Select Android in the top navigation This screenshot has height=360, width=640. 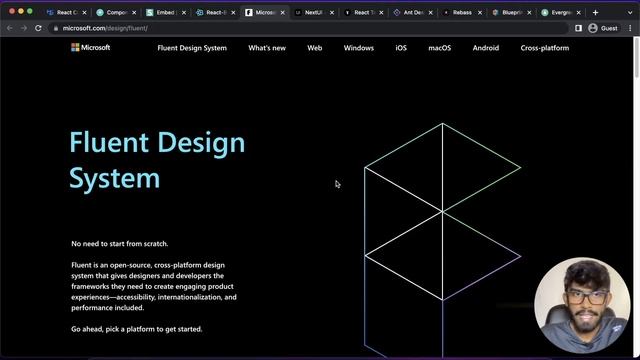pyautogui.click(x=486, y=48)
